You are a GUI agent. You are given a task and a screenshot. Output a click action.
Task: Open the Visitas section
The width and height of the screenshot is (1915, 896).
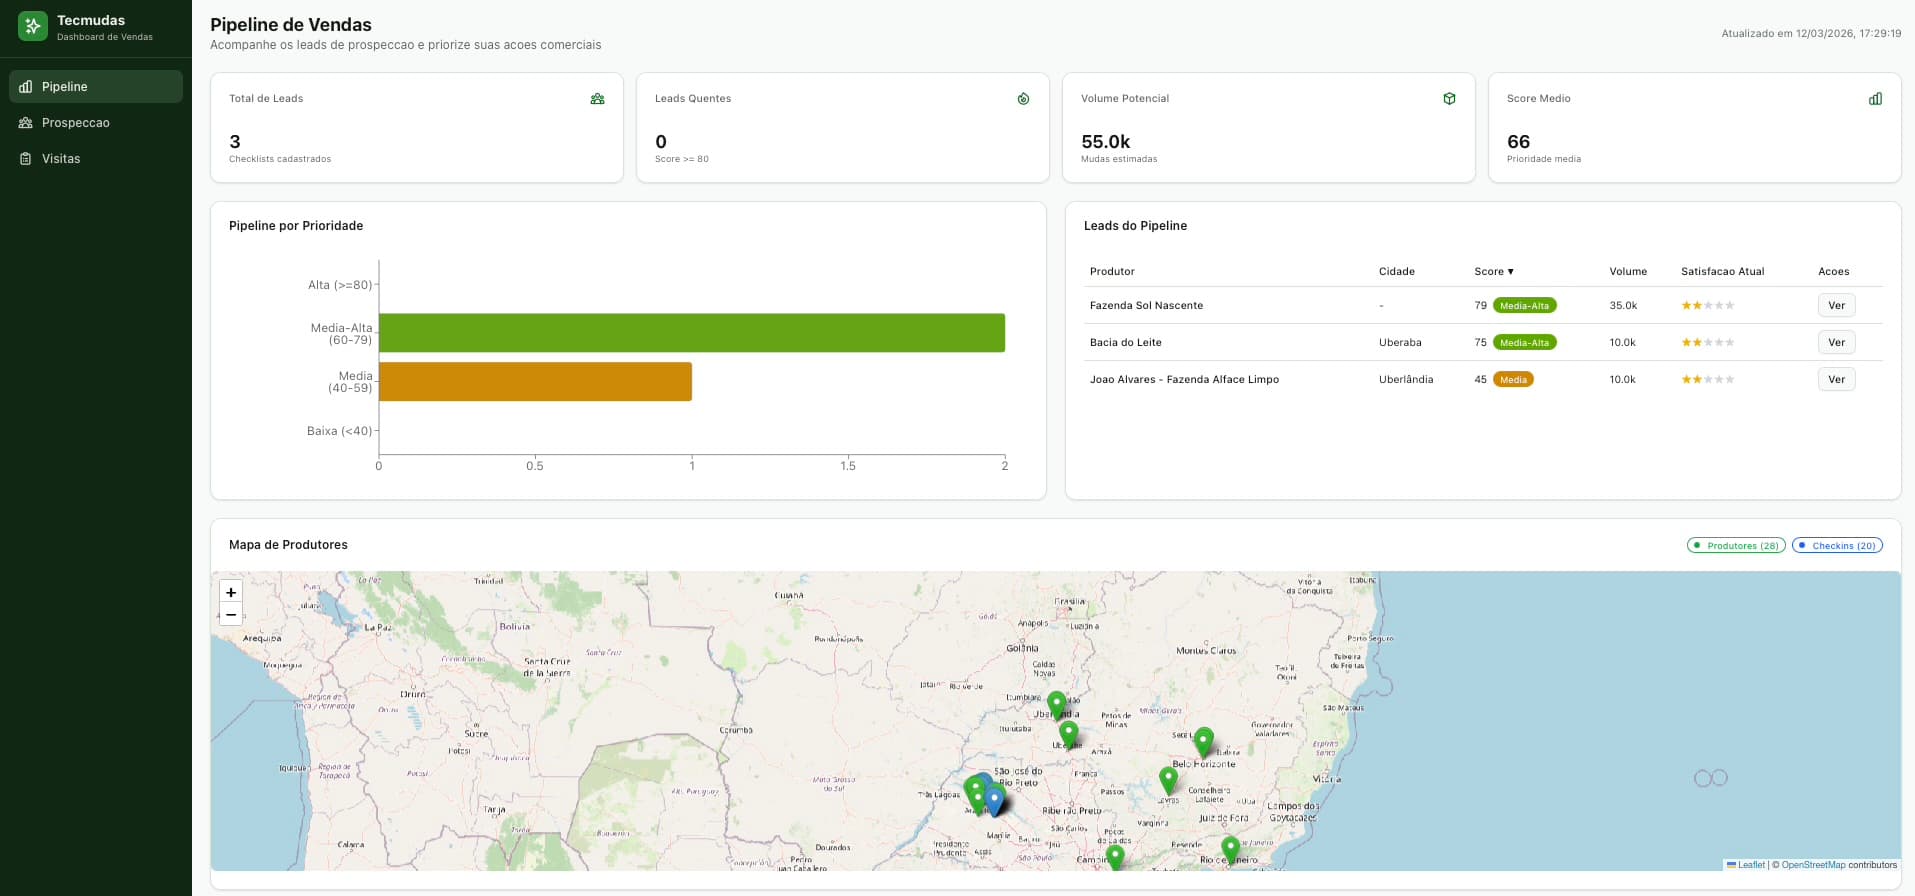coord(96,159)
